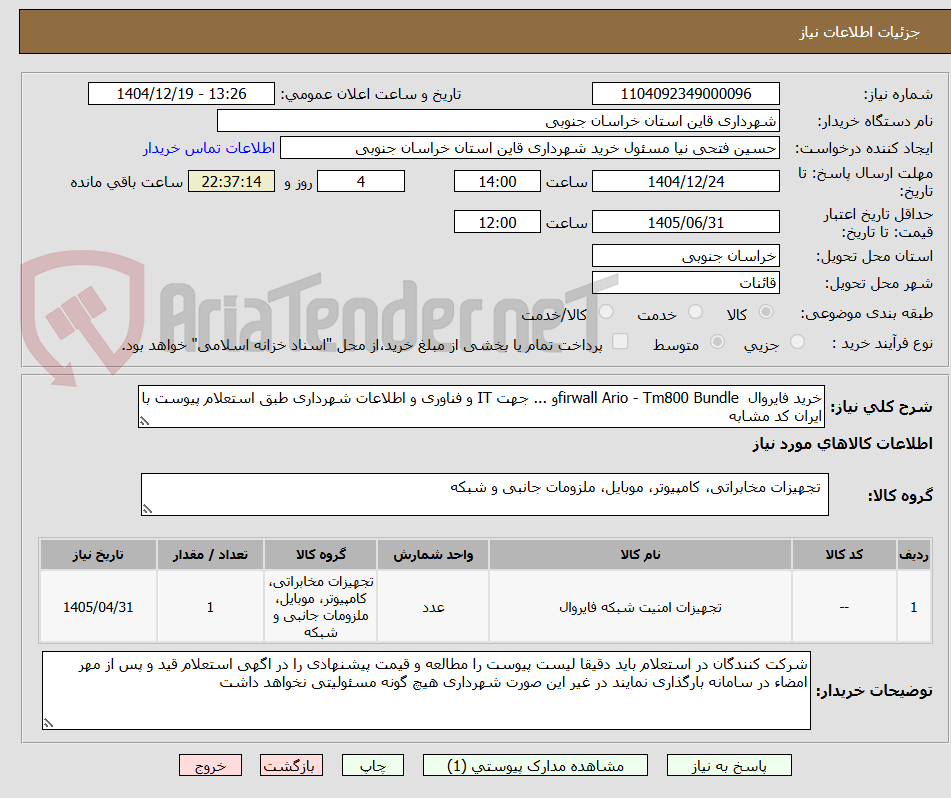Viewport: 951px width, 798px height.
Task: Click the تاریخ نیاز column header
Action: click(x=98, y=554)
